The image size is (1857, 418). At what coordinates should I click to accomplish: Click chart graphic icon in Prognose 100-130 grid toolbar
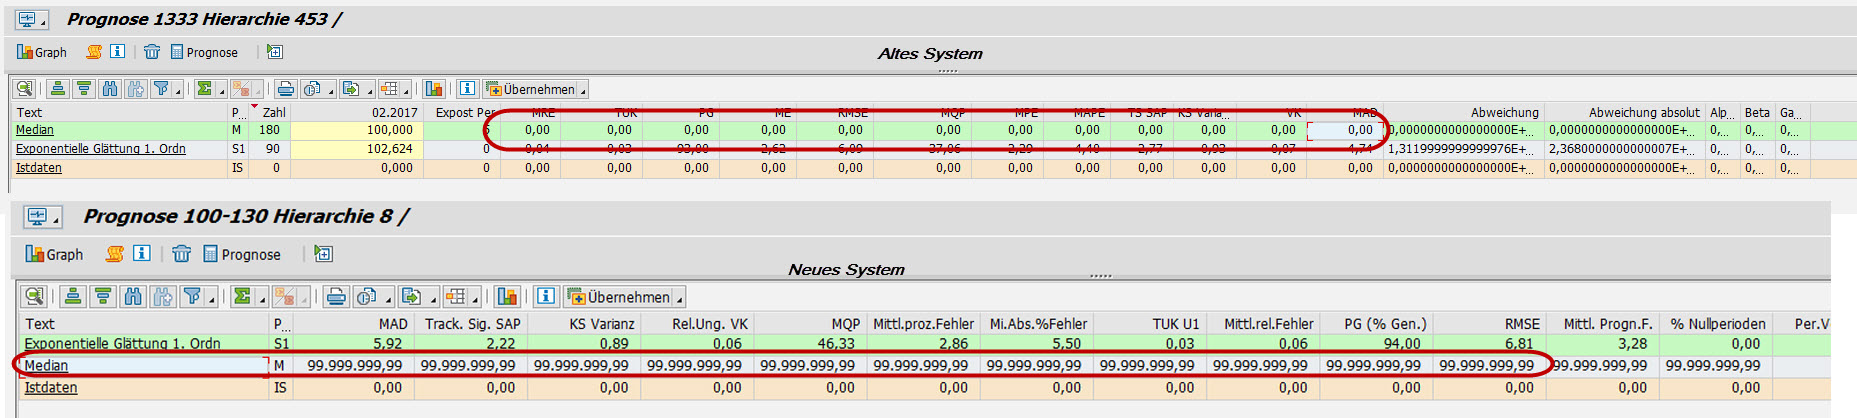pyautogui.click(x=507, y=297)
